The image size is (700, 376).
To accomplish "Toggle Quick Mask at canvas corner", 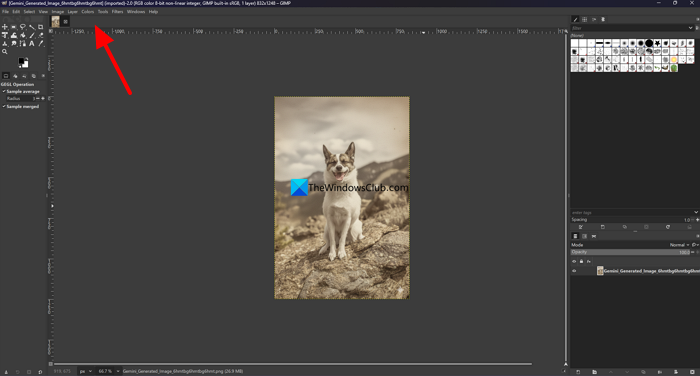I will coord(50,364).
